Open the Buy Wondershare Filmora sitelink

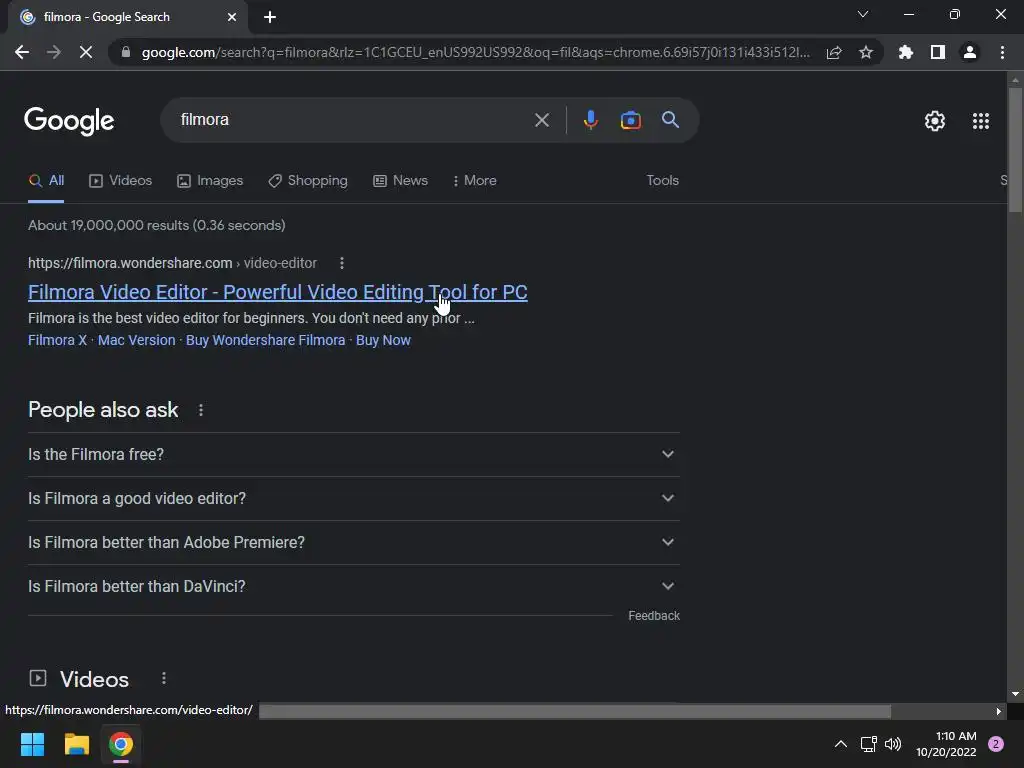click(x=265, y=340)
